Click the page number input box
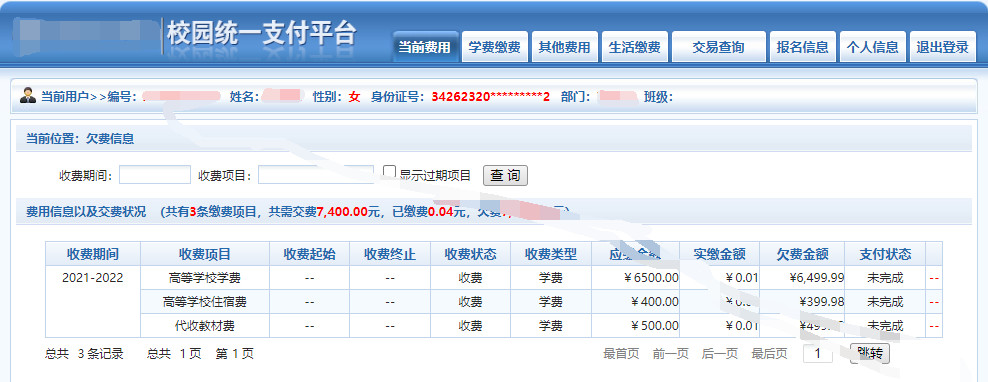The image size is (988, 382). (818, 354)
